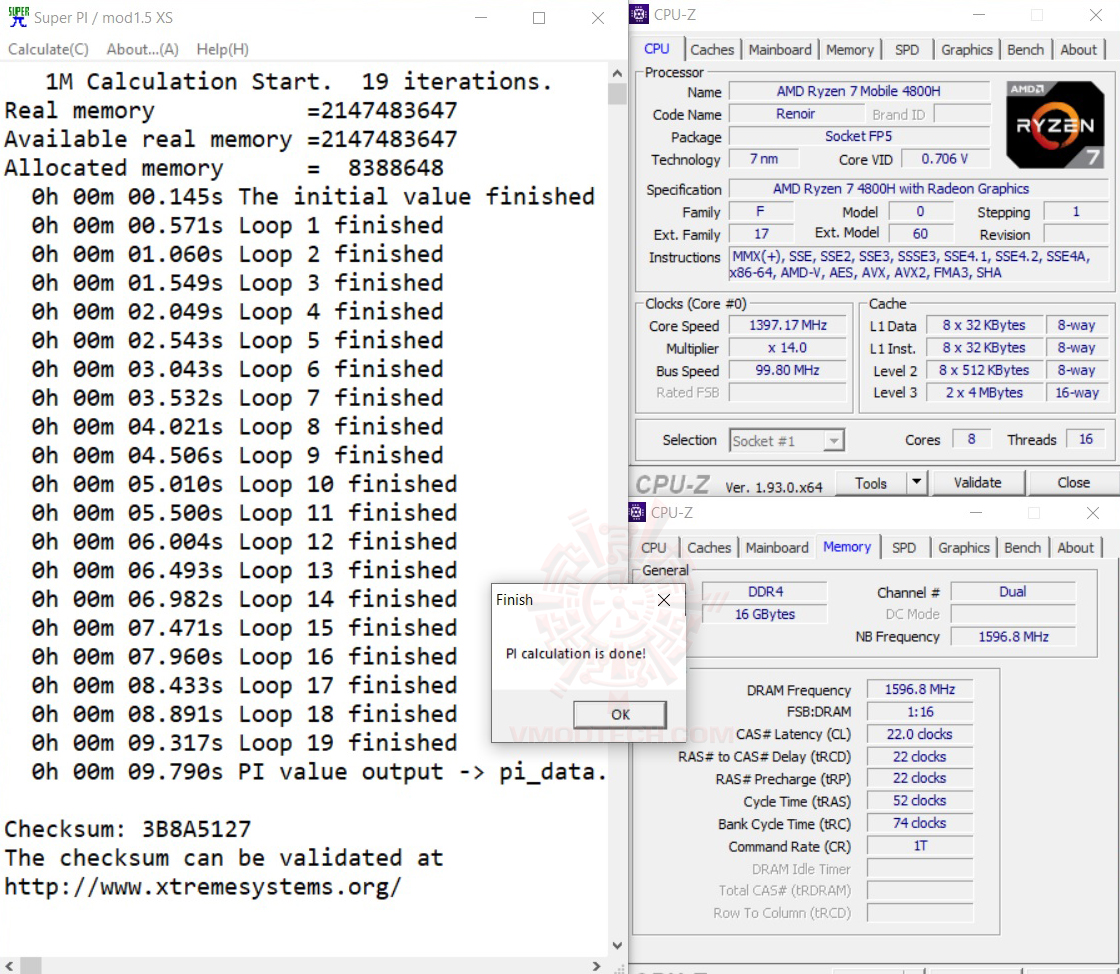The image size is (1120, 974).
Task: Switch to Caches tab in upper CPU-Z window
Action: 711,49
